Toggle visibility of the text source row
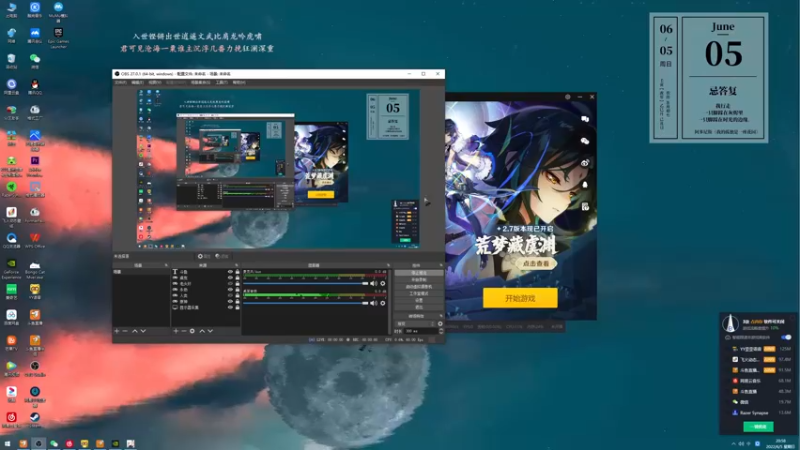 click(230, 272)
